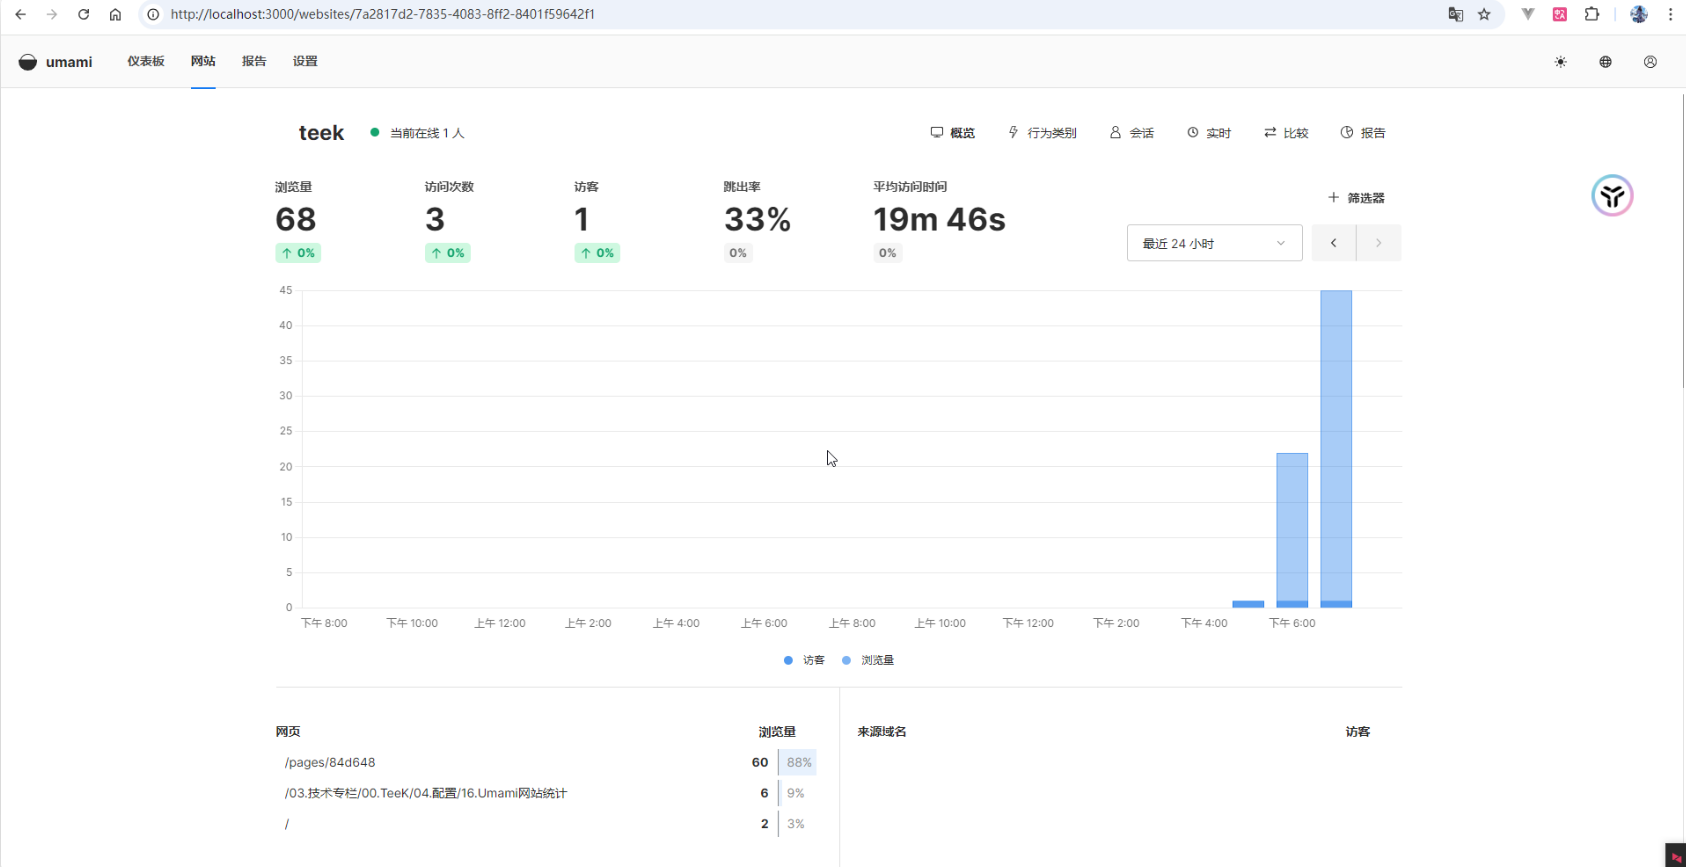Click the floating colorful Y assistant icon
Viewport: 1686px width, 867px height.
click(x=1612, y=196)
